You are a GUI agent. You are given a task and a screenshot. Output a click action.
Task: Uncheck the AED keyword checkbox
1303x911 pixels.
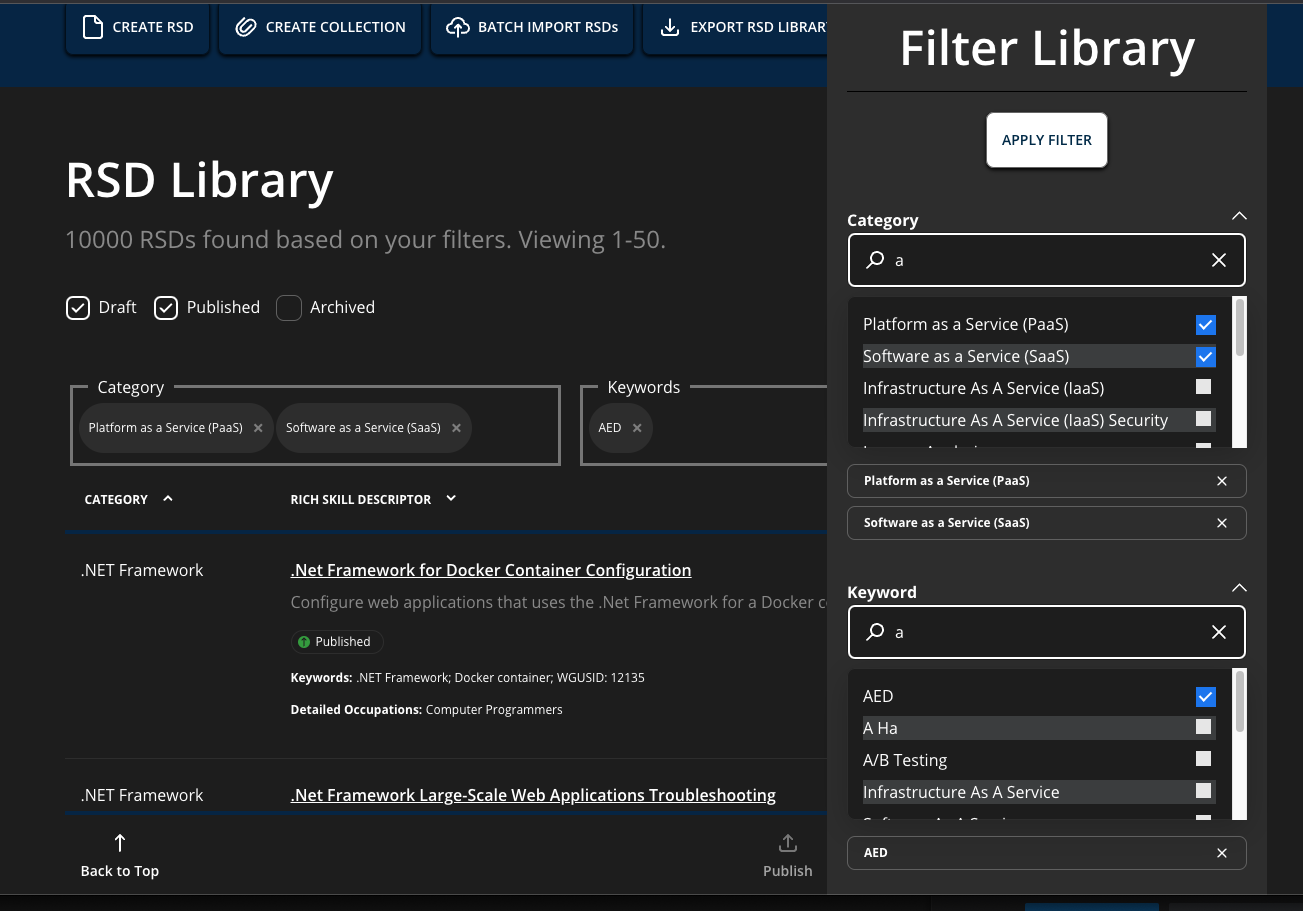coord(1205,697)
